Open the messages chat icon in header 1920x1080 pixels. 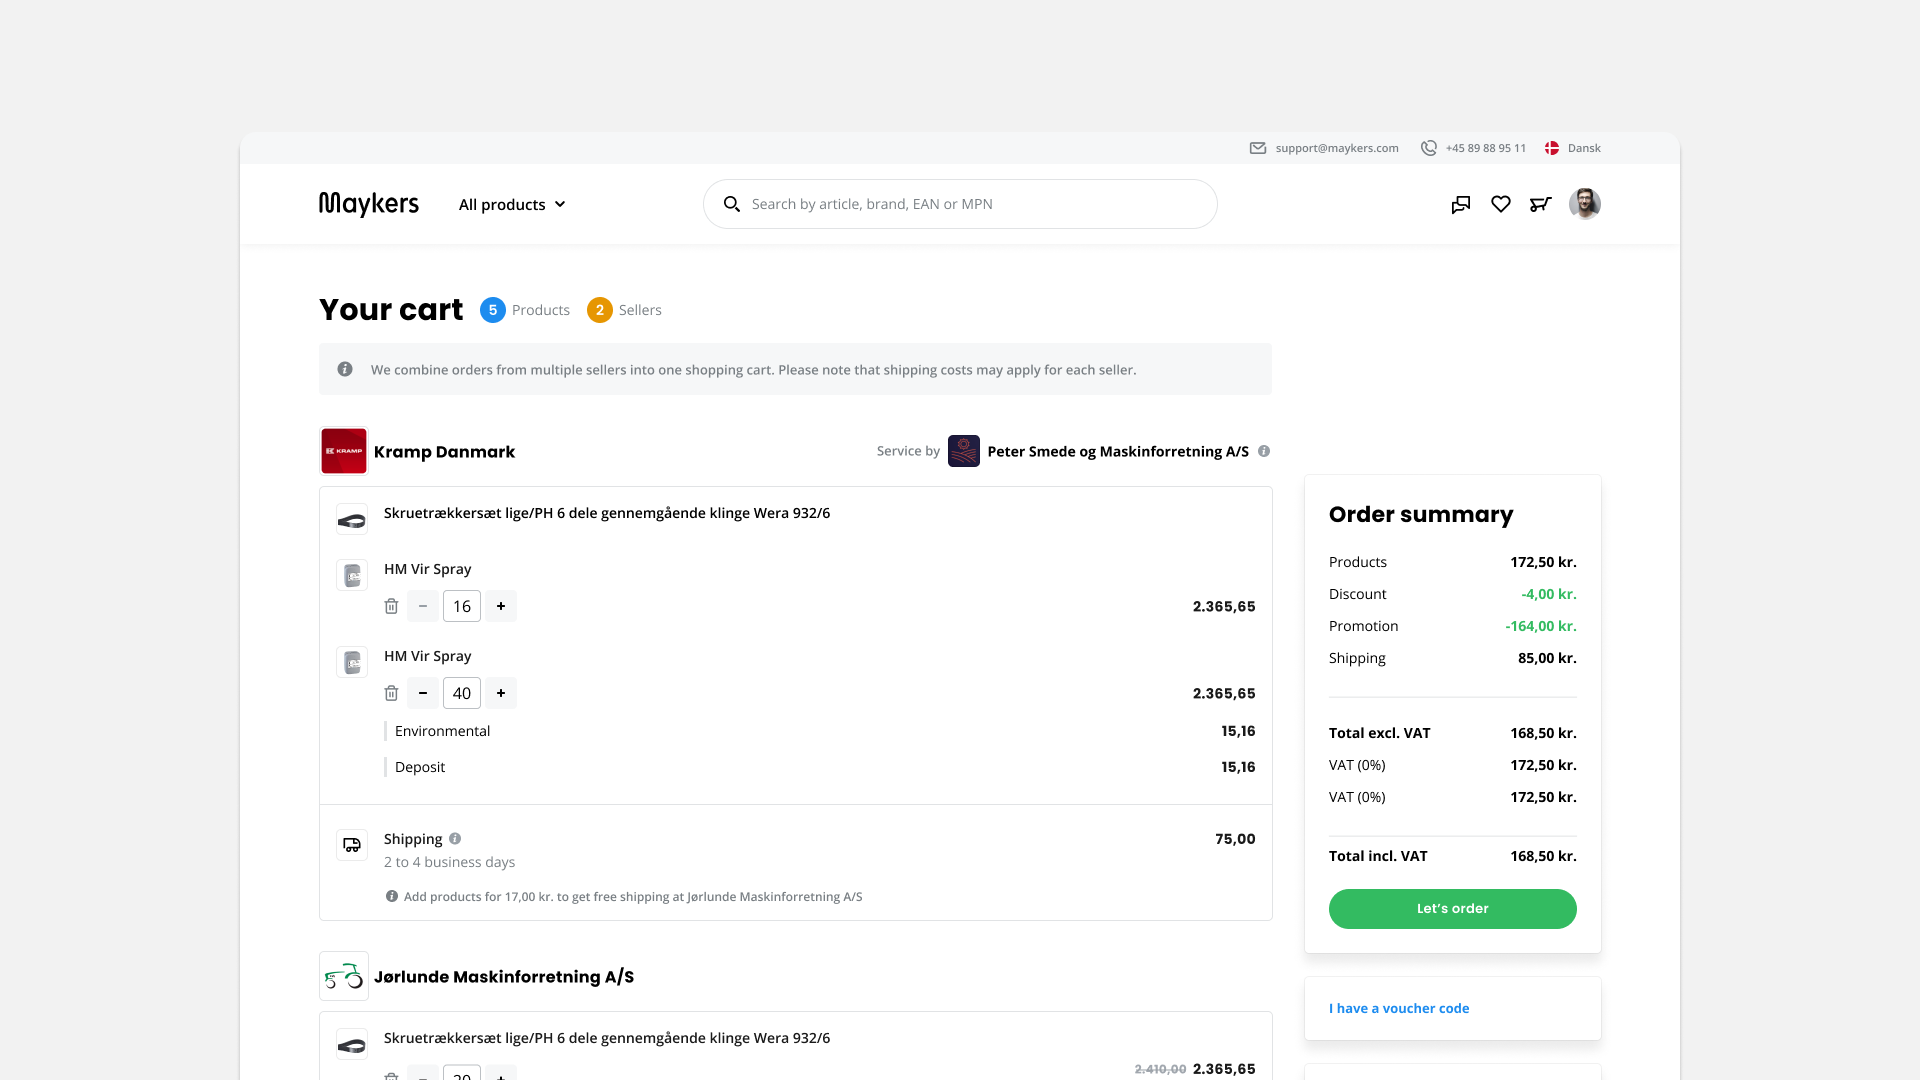point(1461,204)
